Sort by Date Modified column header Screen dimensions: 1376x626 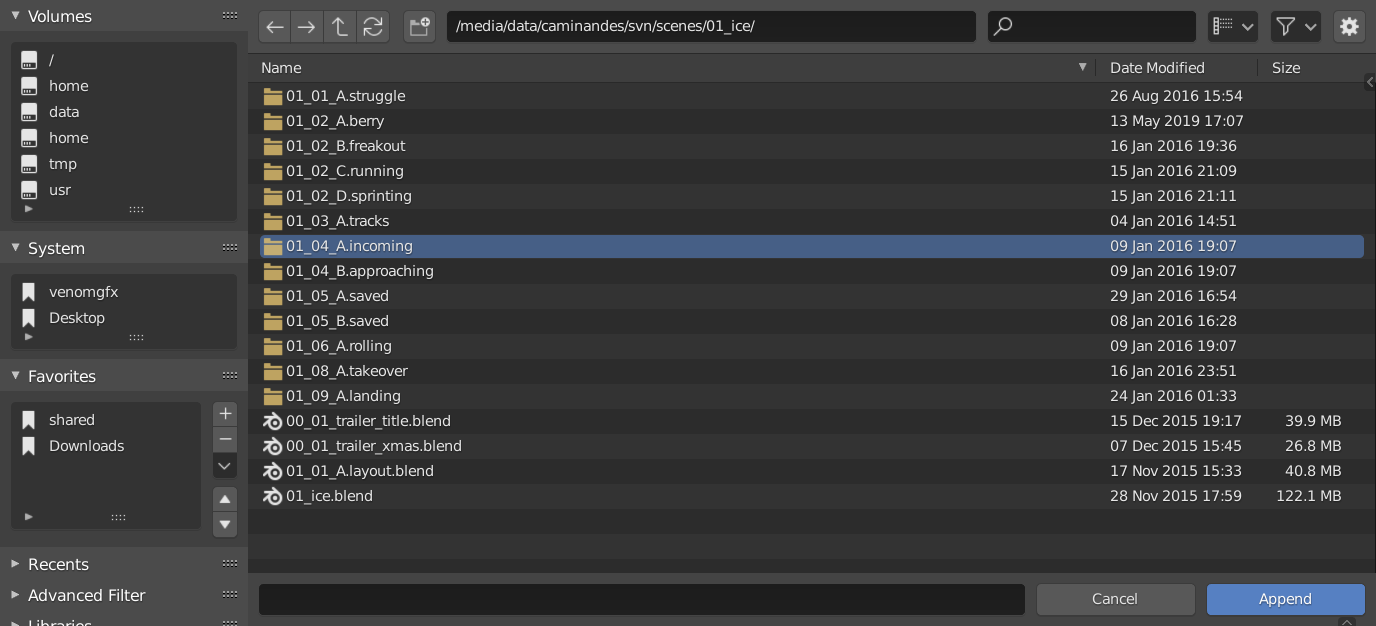point(1177,68)
